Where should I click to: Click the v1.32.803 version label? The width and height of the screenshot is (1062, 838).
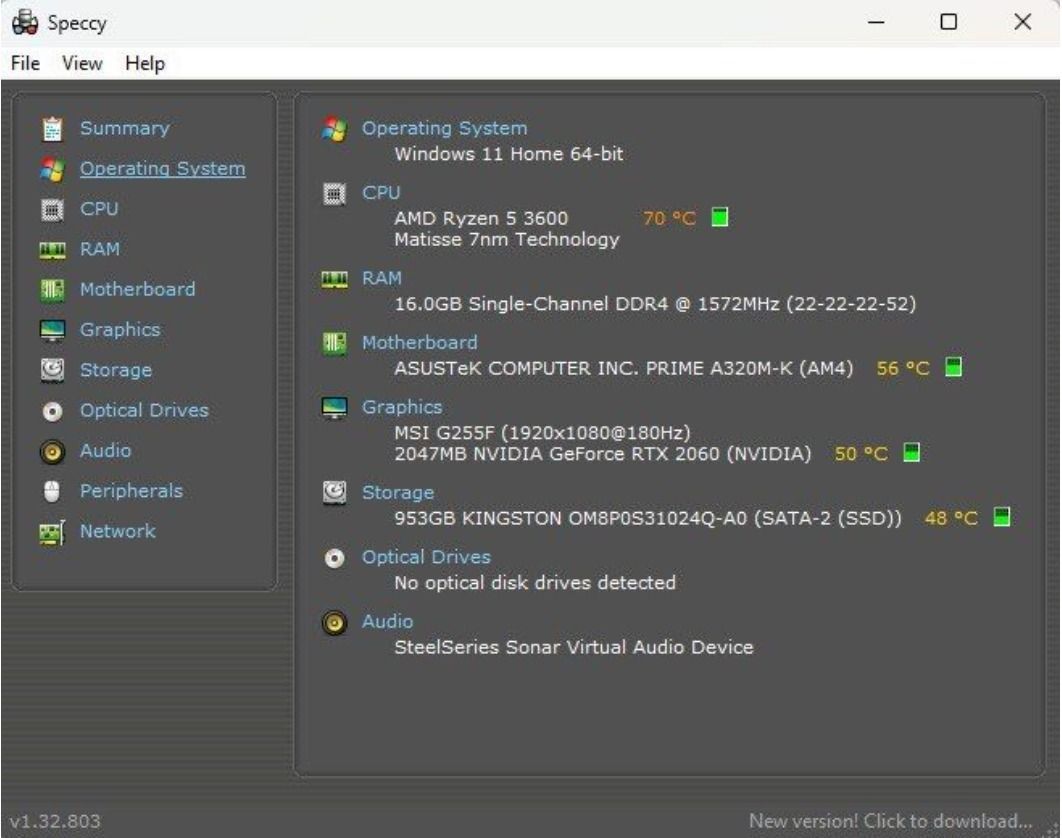55,821
